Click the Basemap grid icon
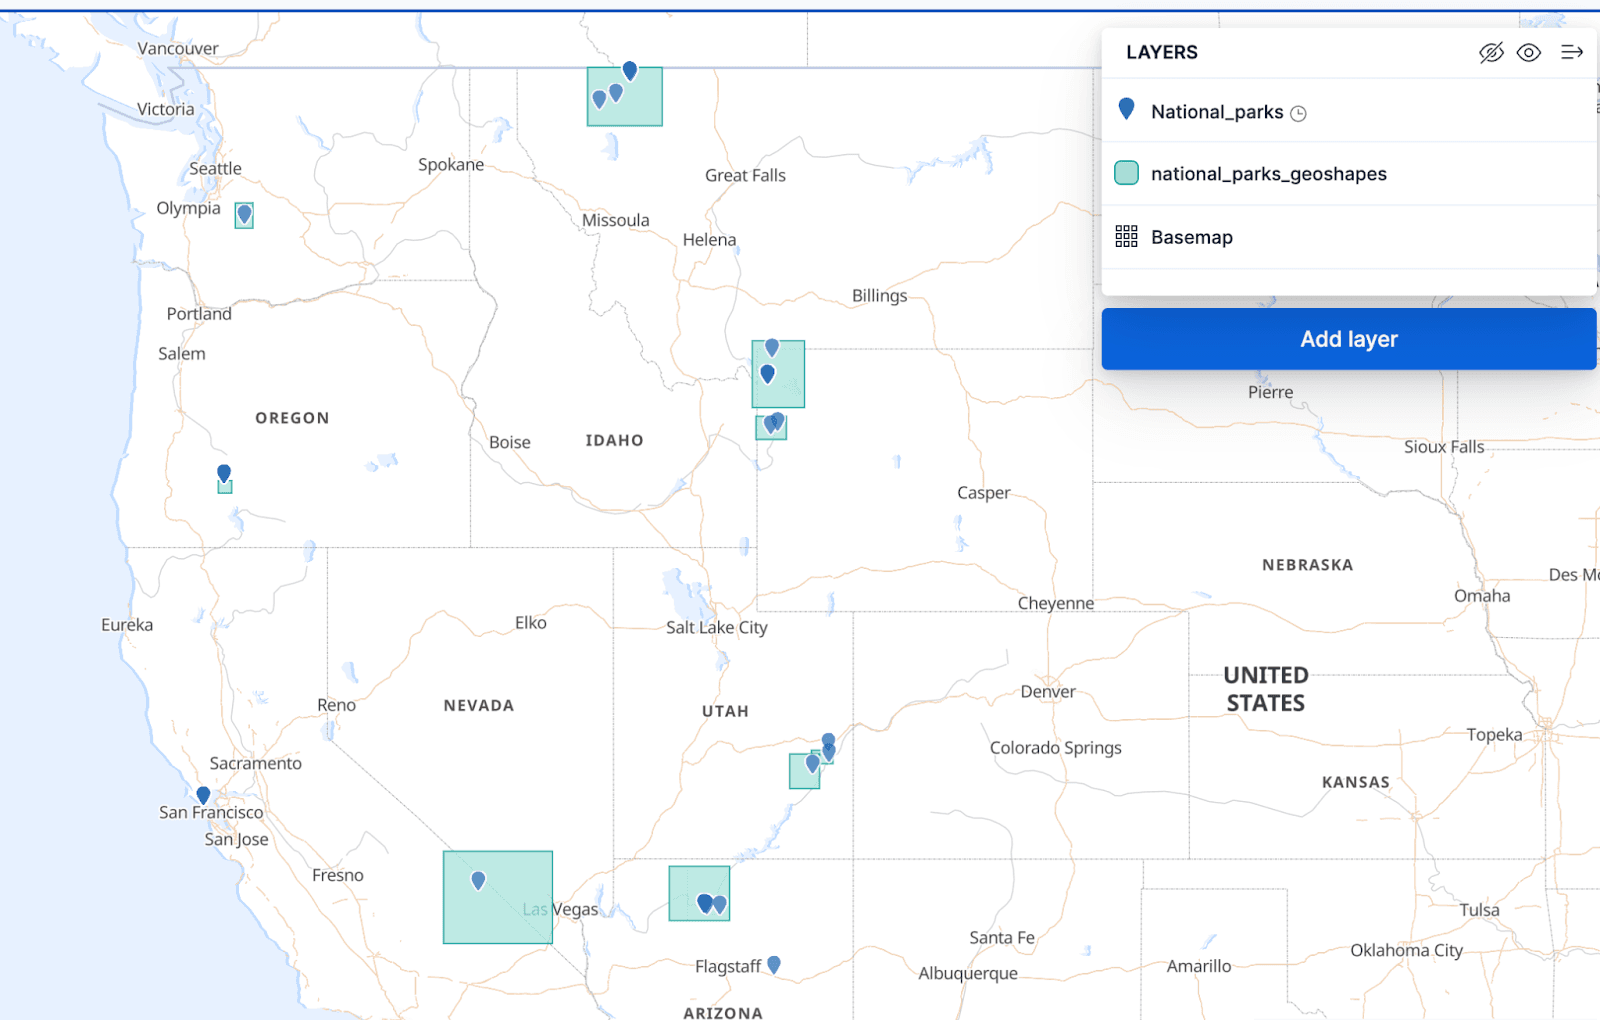 (1126, 237)
